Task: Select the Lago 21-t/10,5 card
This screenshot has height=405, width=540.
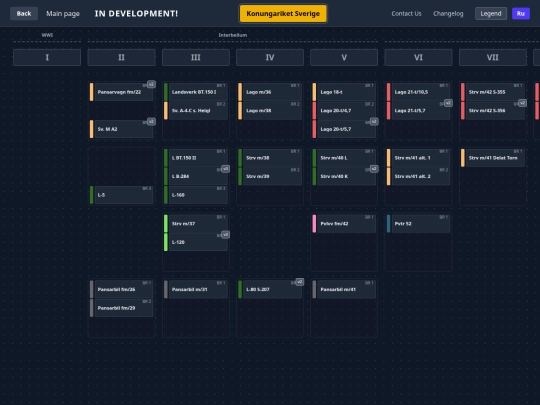Action: coord(418,92)
